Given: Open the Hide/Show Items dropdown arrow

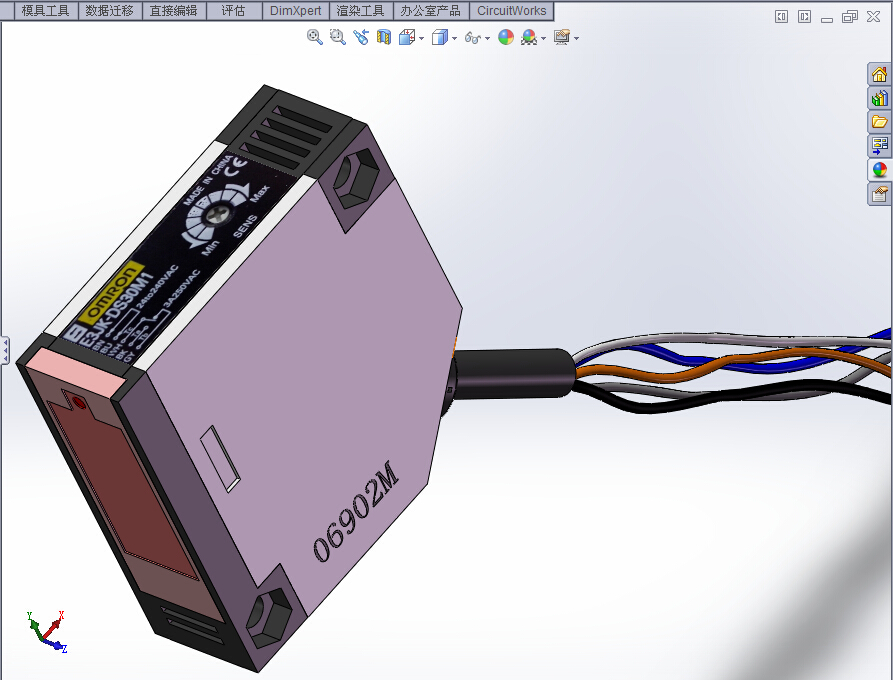Looking at the screenshot, I should [x=488, y=38].
